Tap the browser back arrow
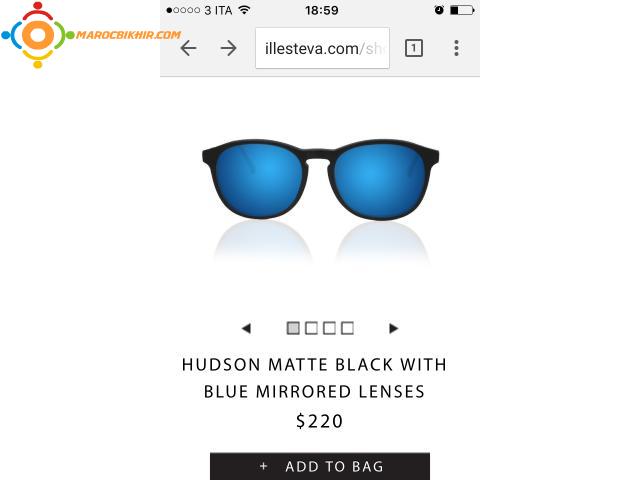This screenshot has height=480, width=640. 188,48
